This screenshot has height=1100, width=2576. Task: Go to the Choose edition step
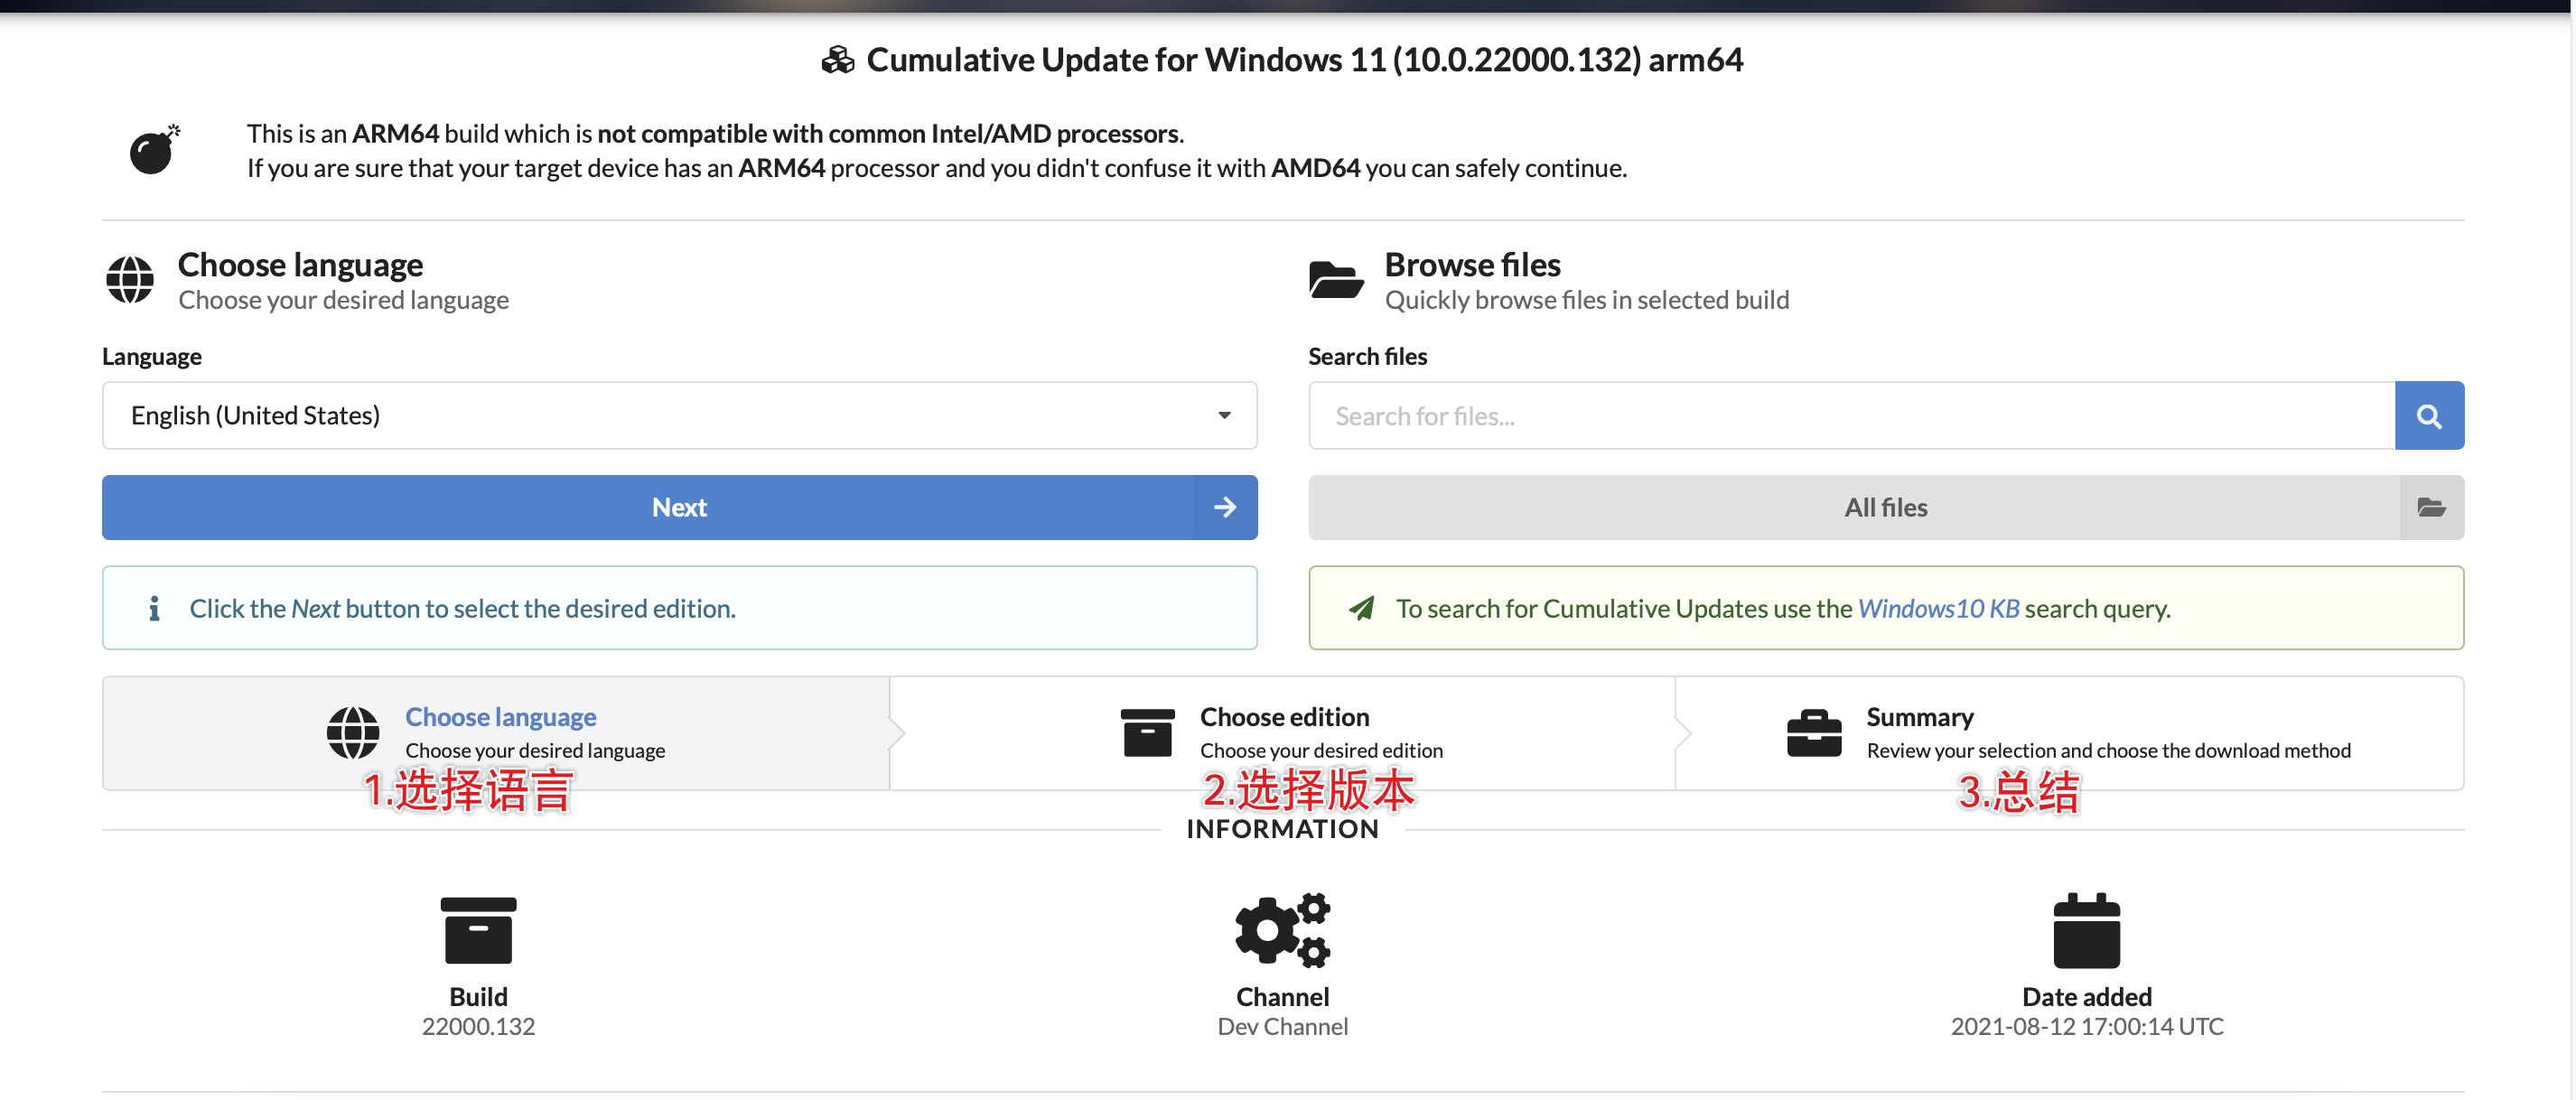pos(1282,733)
